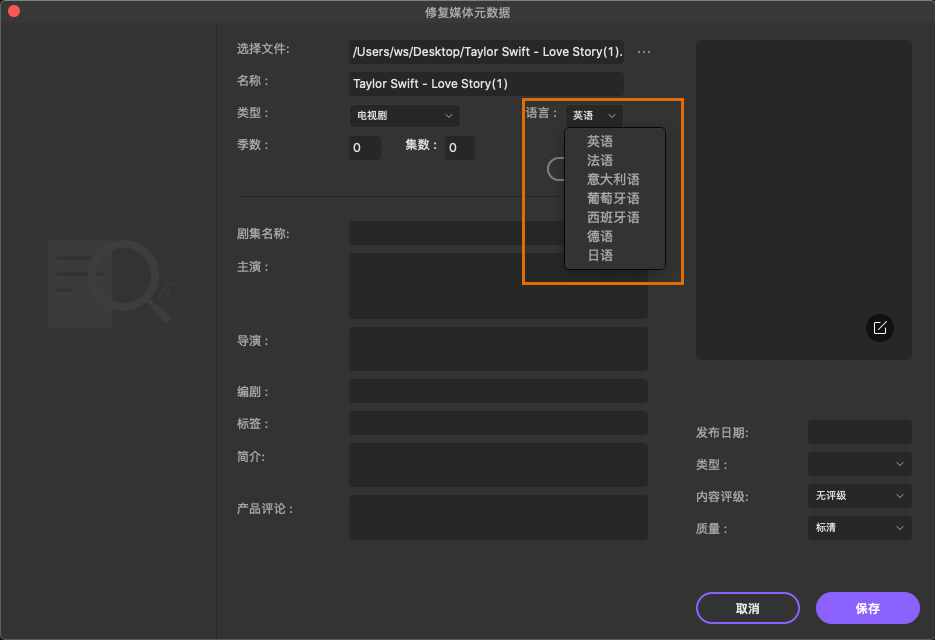
Task: Select 意大利语 from the language list
Action: point(614,178)
